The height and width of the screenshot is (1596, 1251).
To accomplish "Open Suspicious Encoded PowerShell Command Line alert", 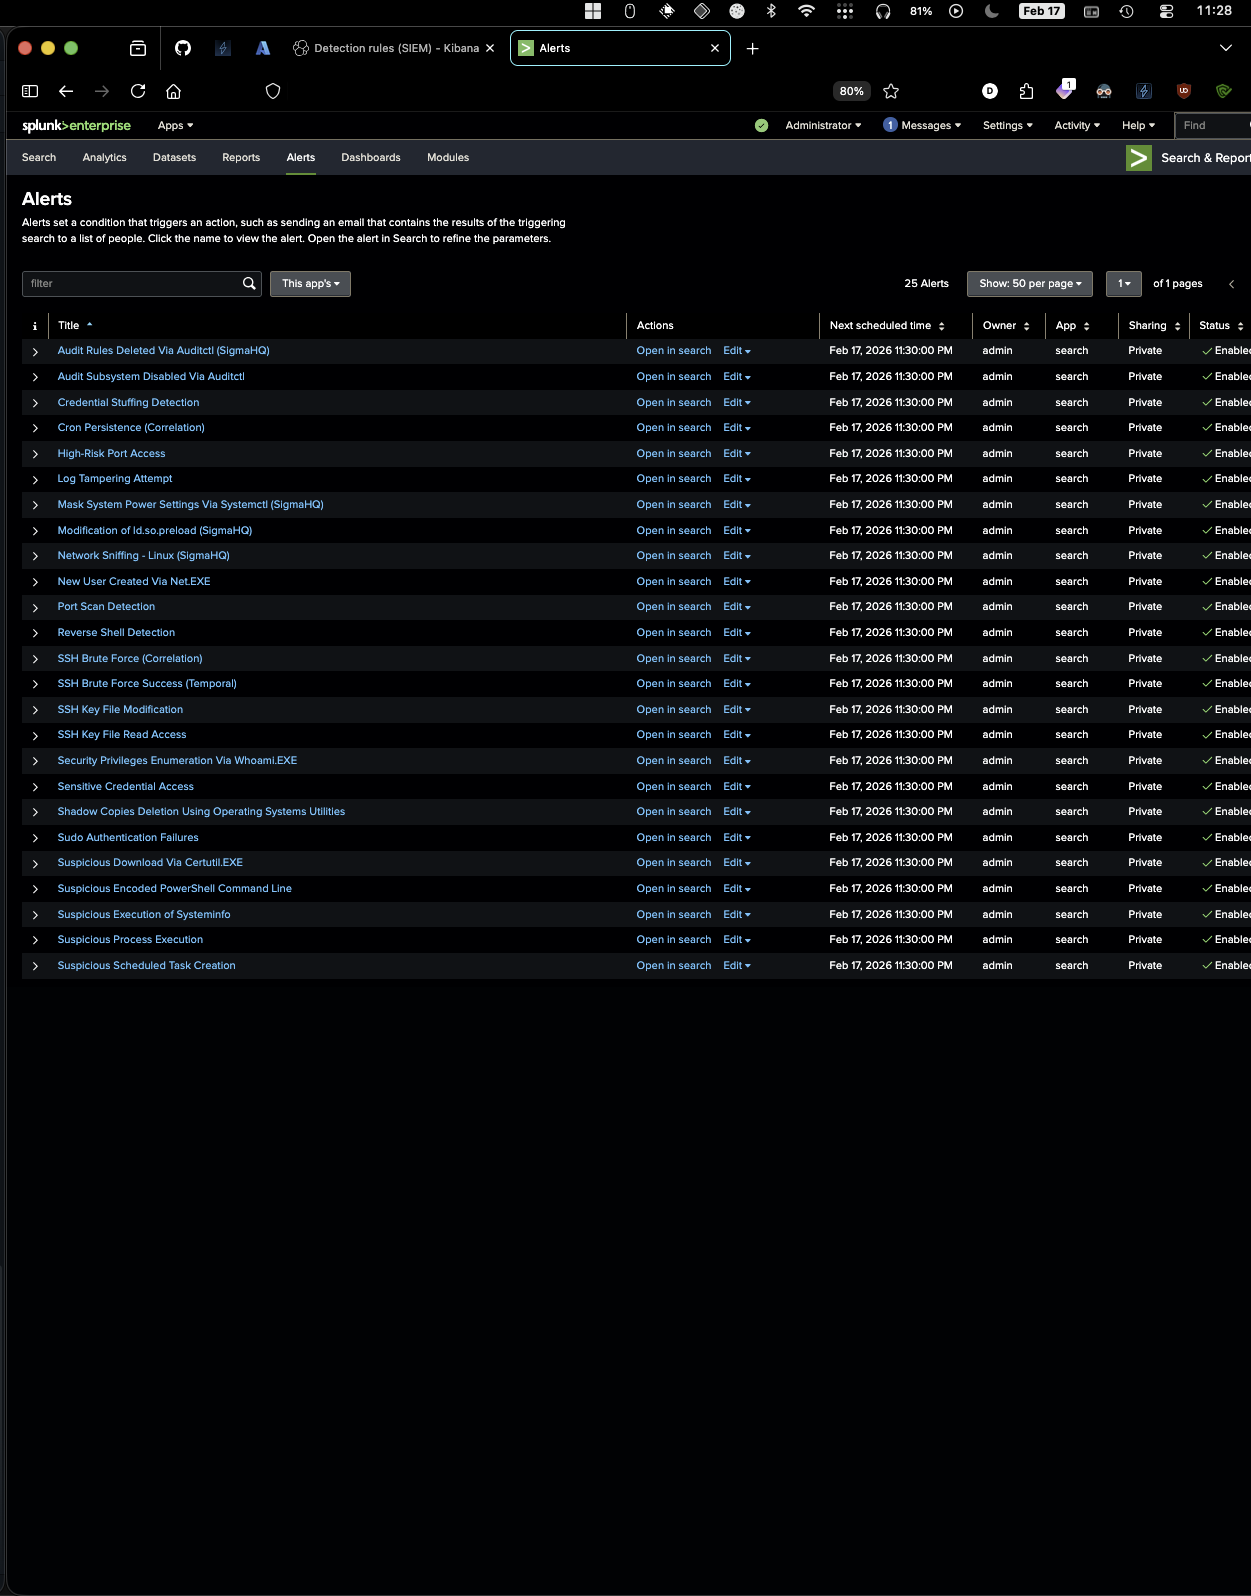I will pos(175,889).
